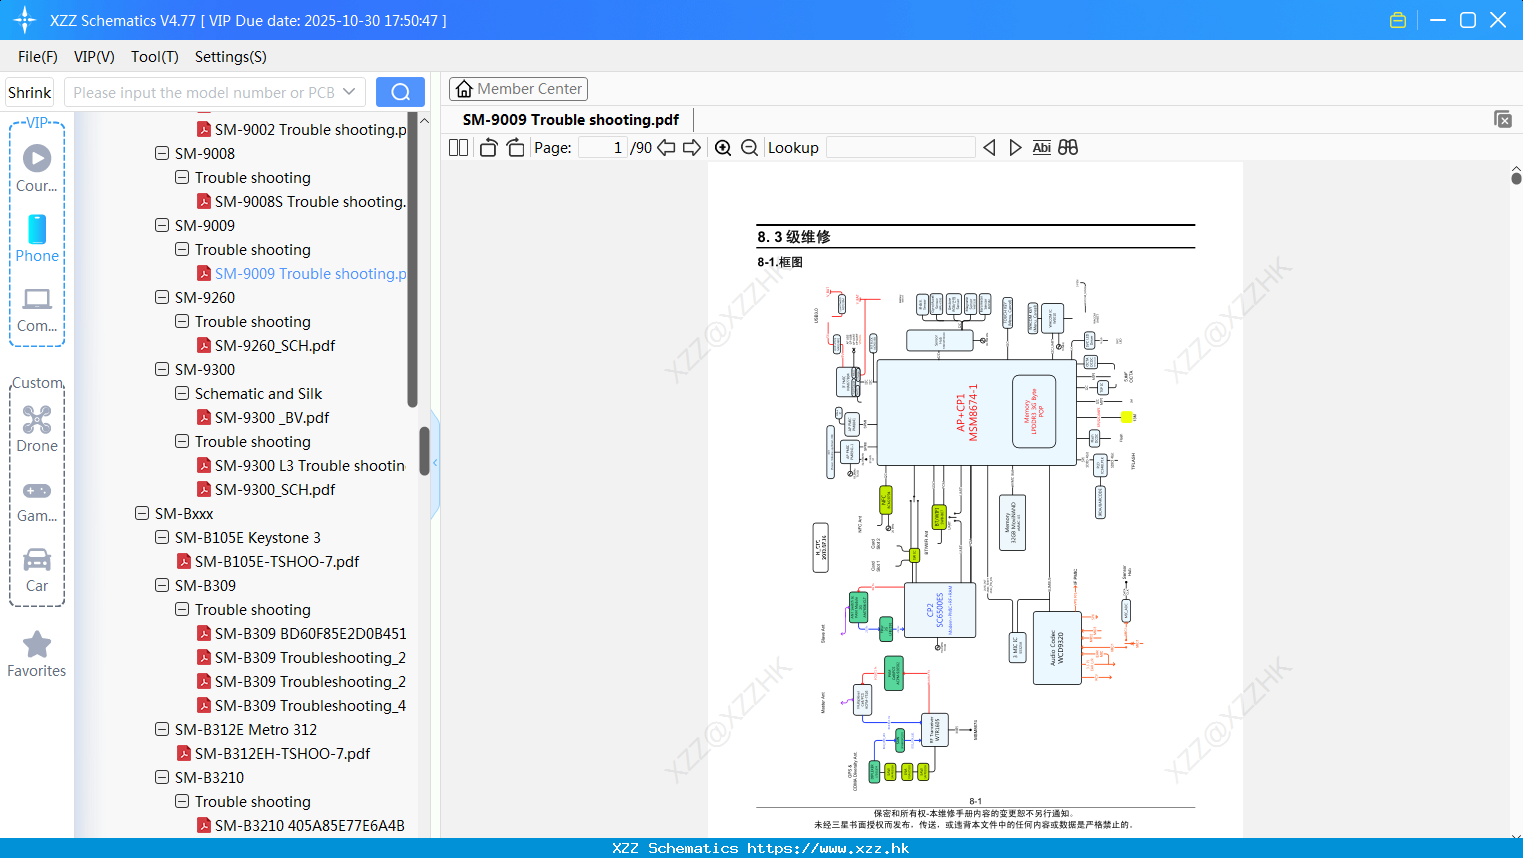Collapse the SM-B3210 node
Viewport: 1523px width, 858px height.
pos(162,778)
